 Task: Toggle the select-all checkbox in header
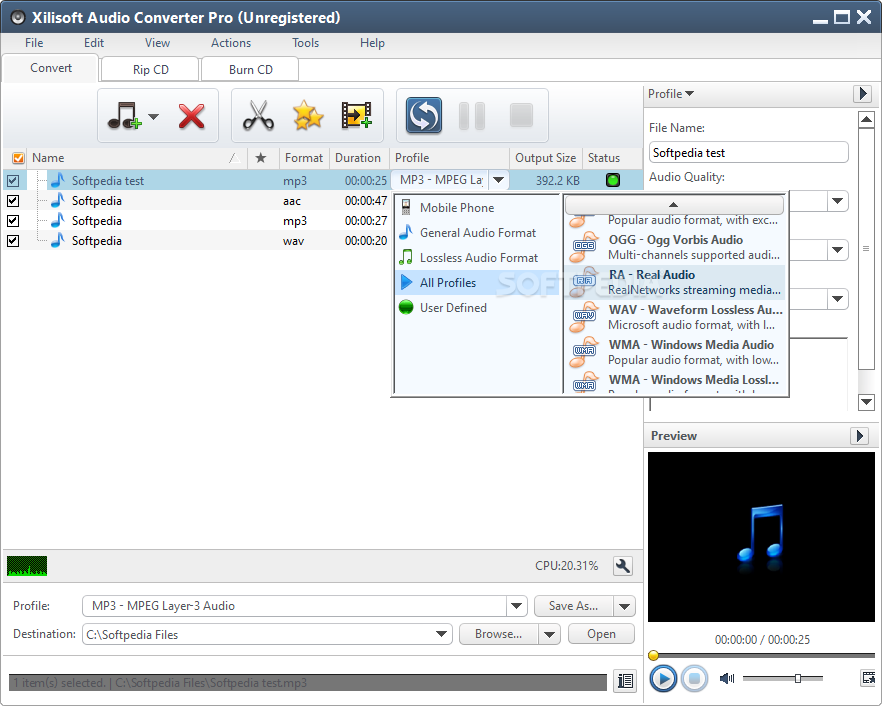click(18, 158)
